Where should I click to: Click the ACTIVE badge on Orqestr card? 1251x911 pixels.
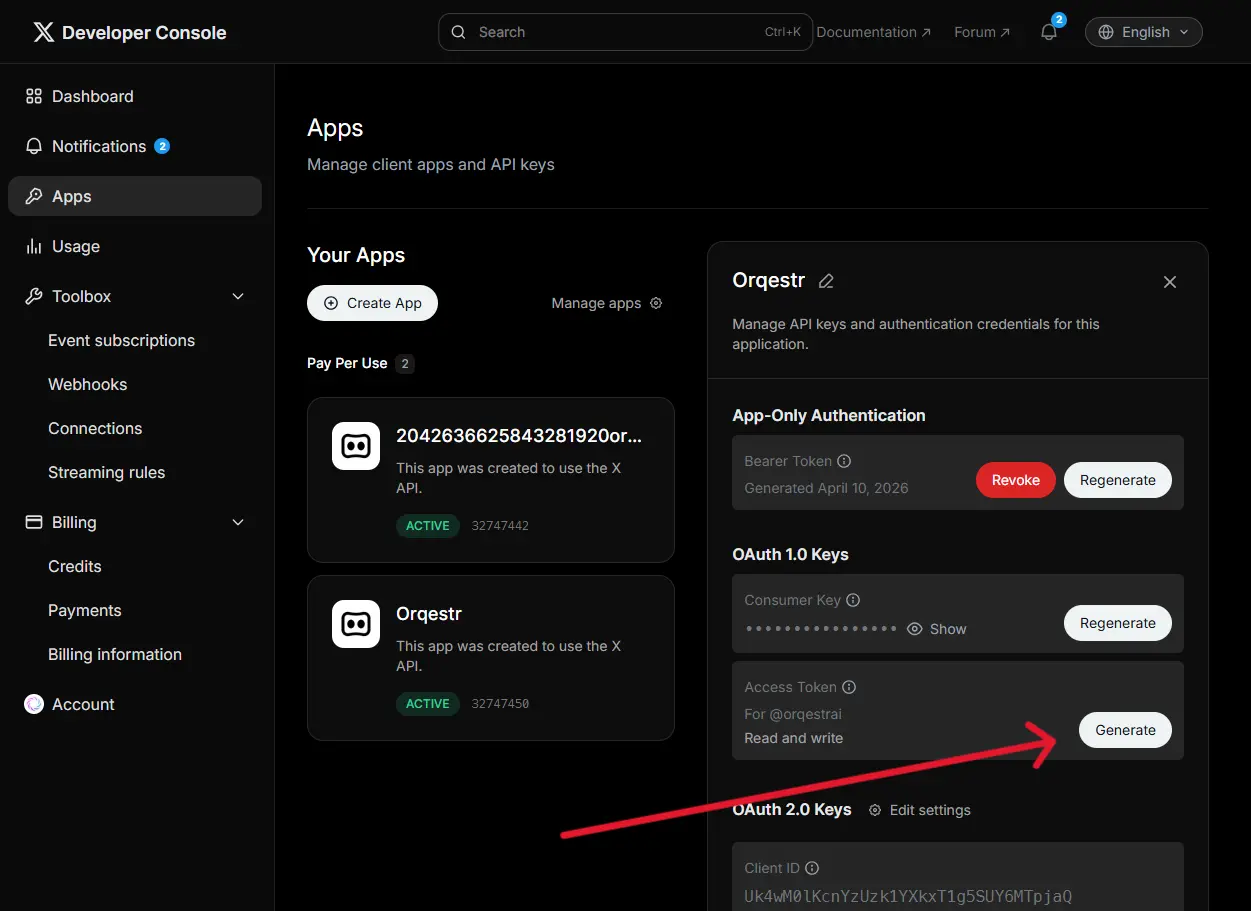coord(428,703)
